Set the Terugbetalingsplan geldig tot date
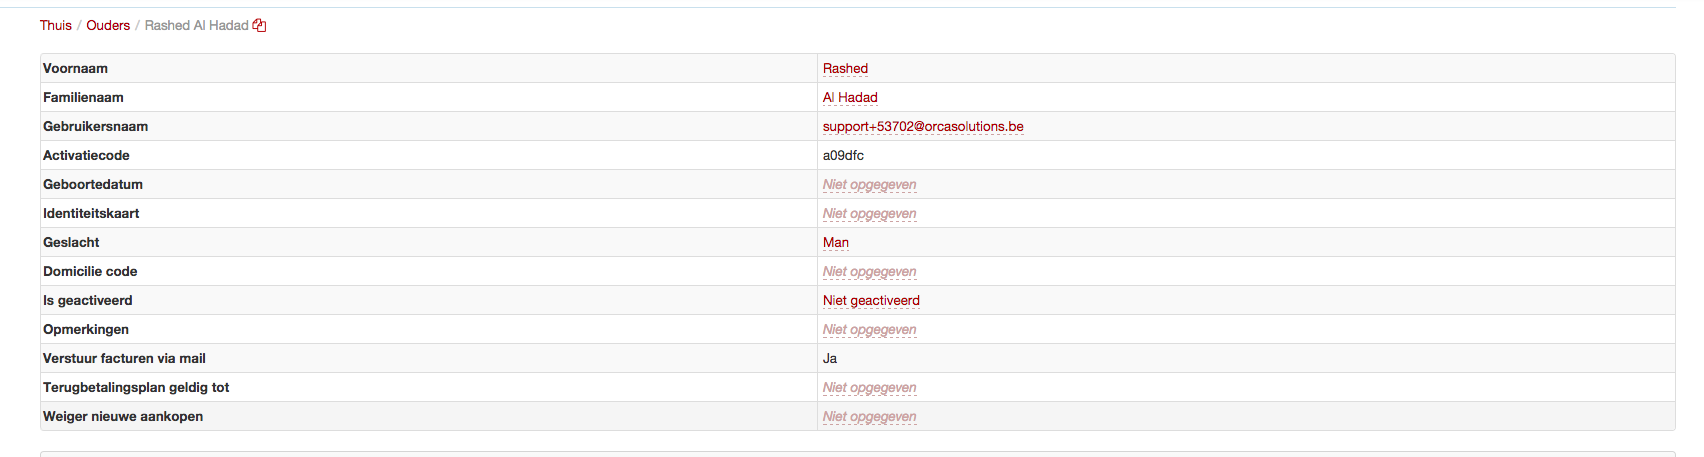1704x457 pixels. click(869, 388)
